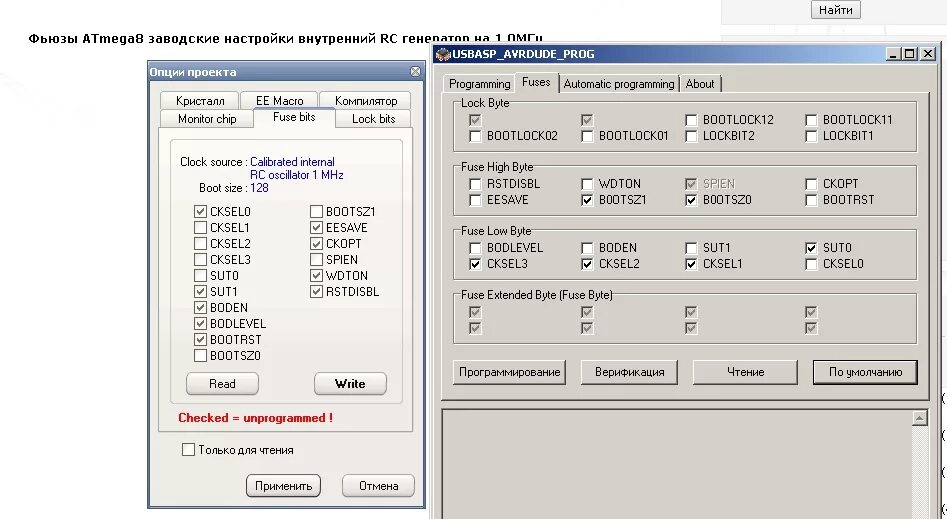Check BOOTRST in Fuse High Byte
The height and width of the screenshot is (519, 947).
coord(811,200)
